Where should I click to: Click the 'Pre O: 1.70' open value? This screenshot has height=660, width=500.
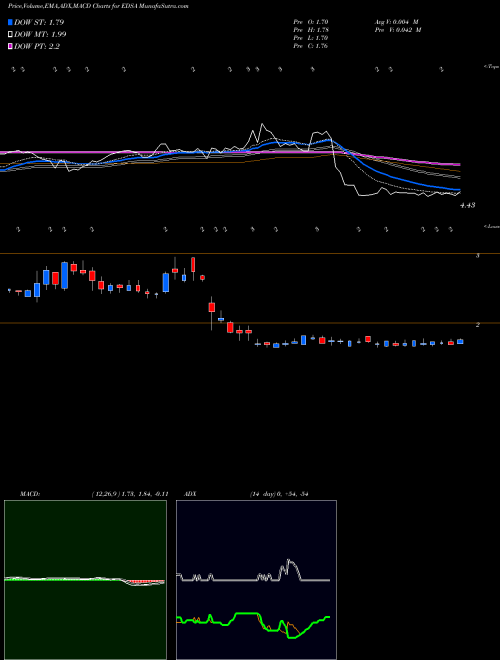point(311,22)
